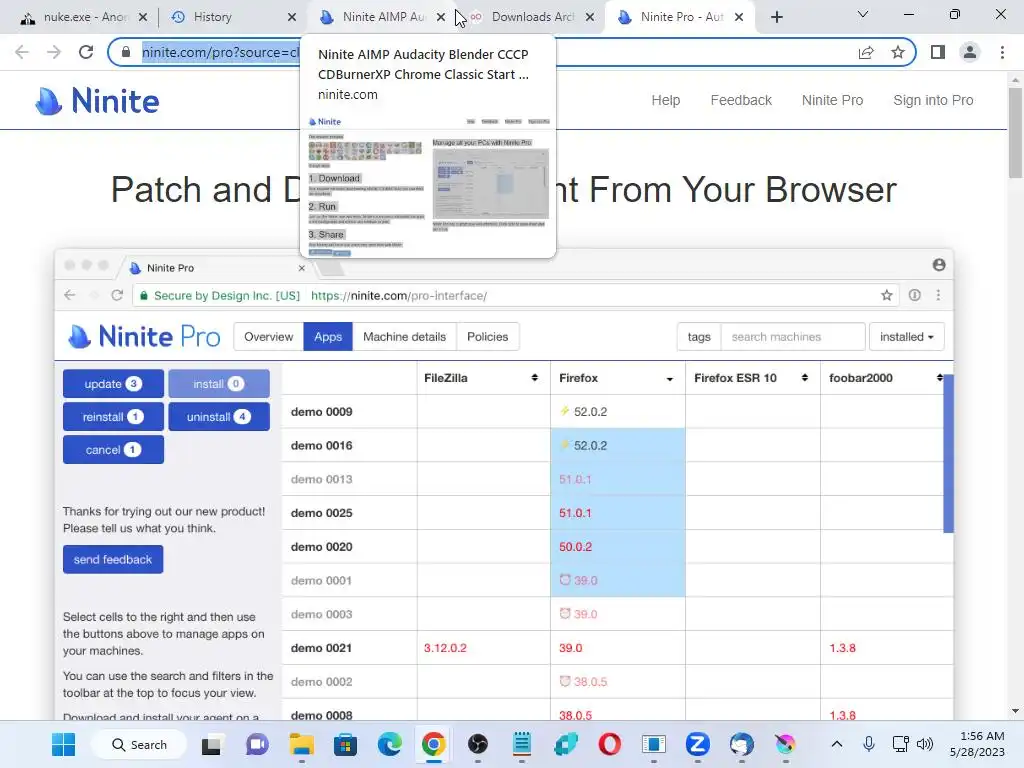Click the uninstall 4 button

[219, 417]
